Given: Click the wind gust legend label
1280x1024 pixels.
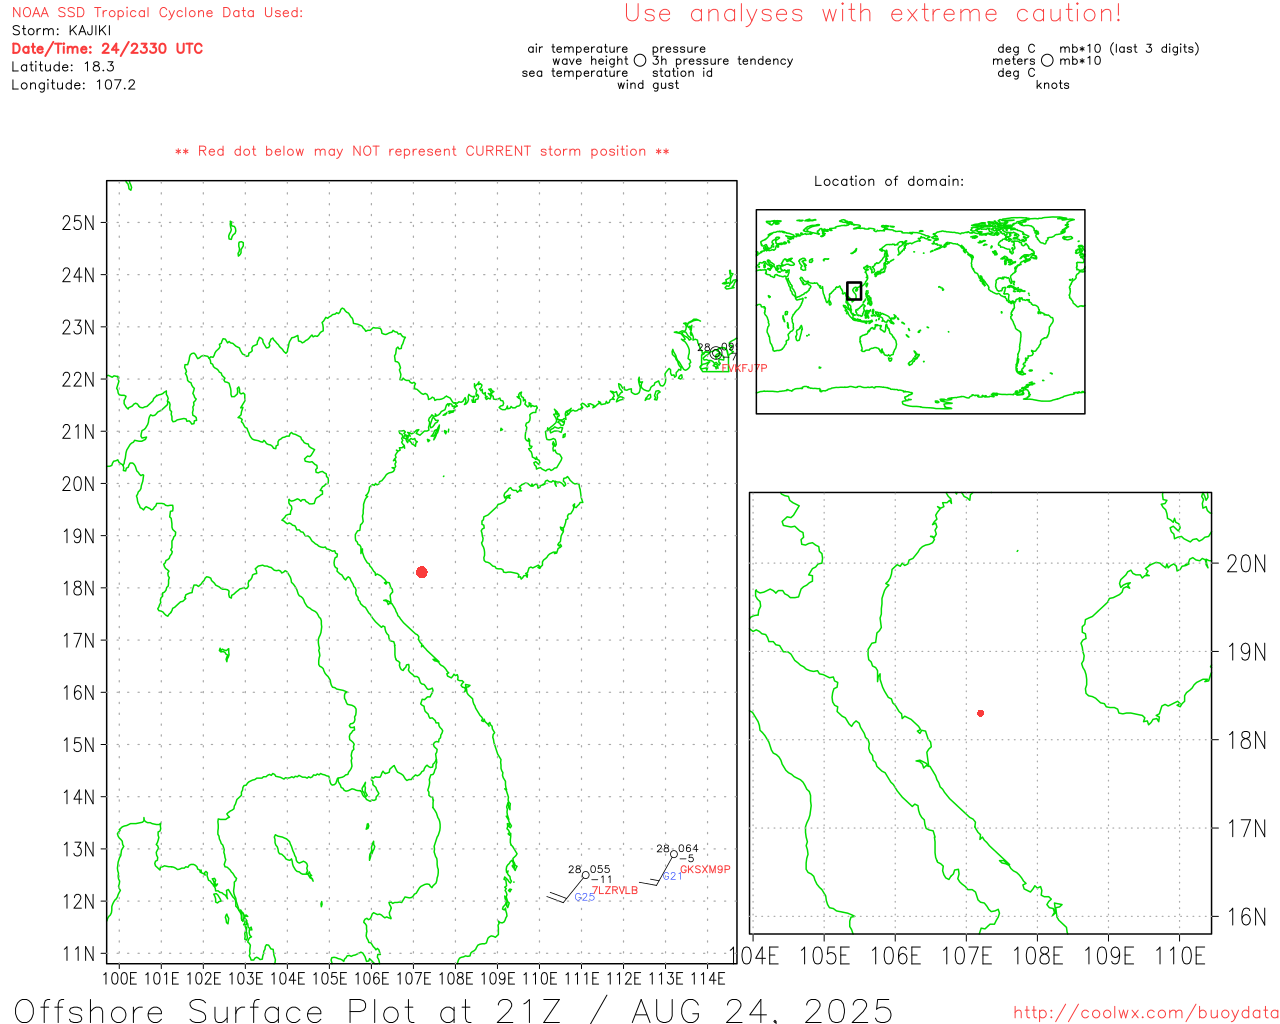Looking at the screenshot, I should [648, 85].
